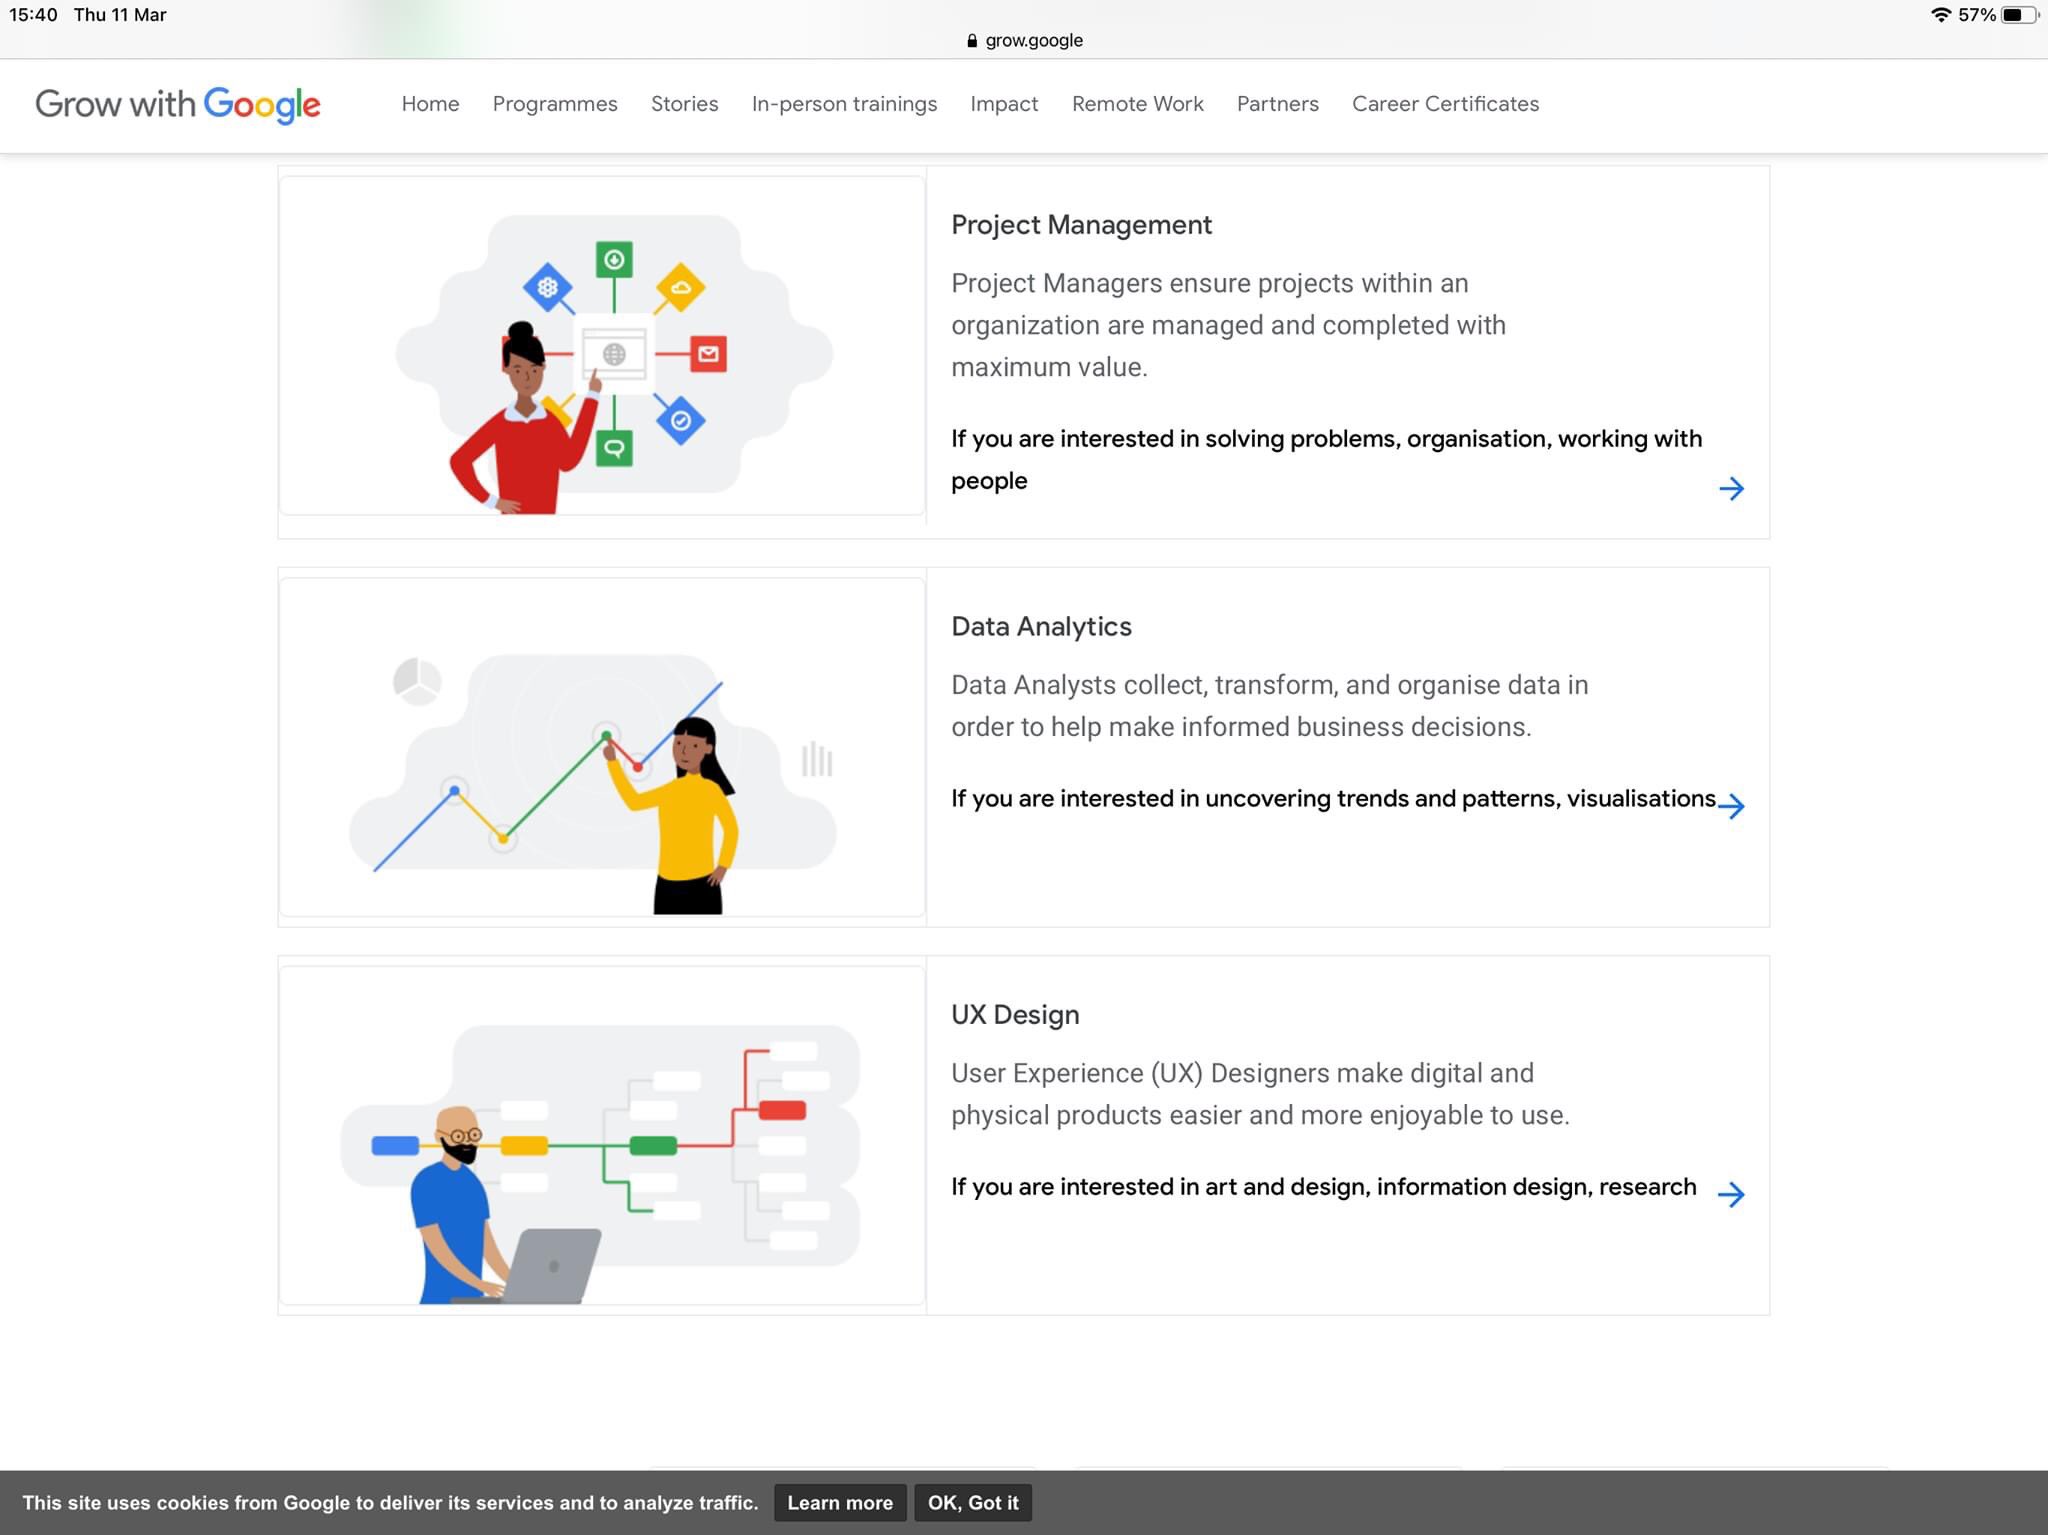
Task: Tap the padlock icon beside grow.google
Action: click(972, 41)
